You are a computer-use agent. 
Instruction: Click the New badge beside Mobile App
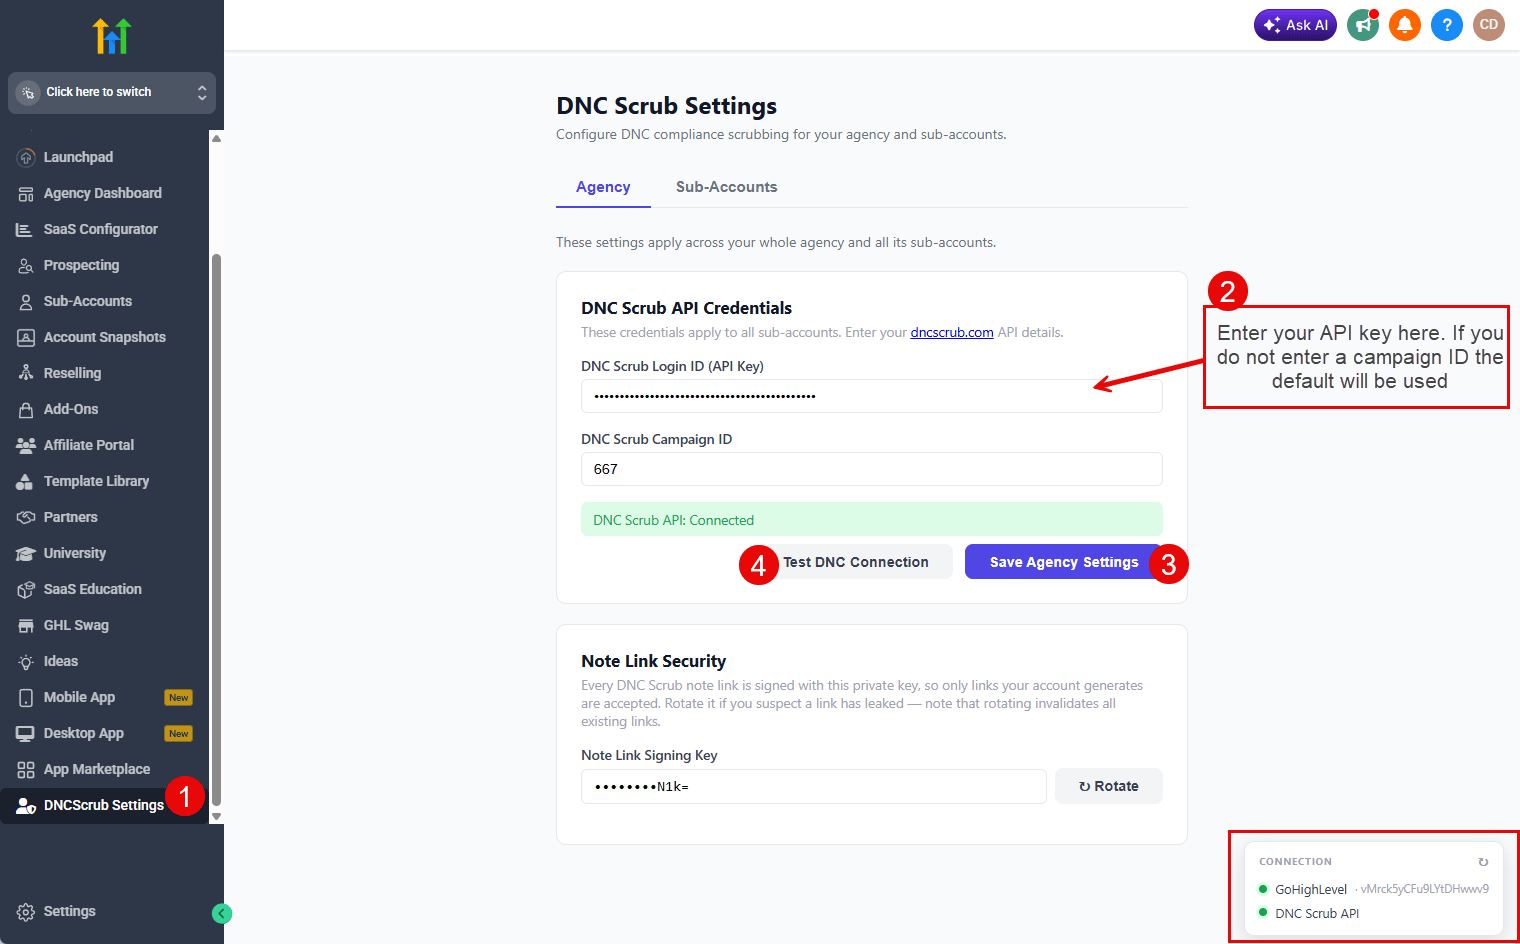pyautogui.click(x=179, y=698)
